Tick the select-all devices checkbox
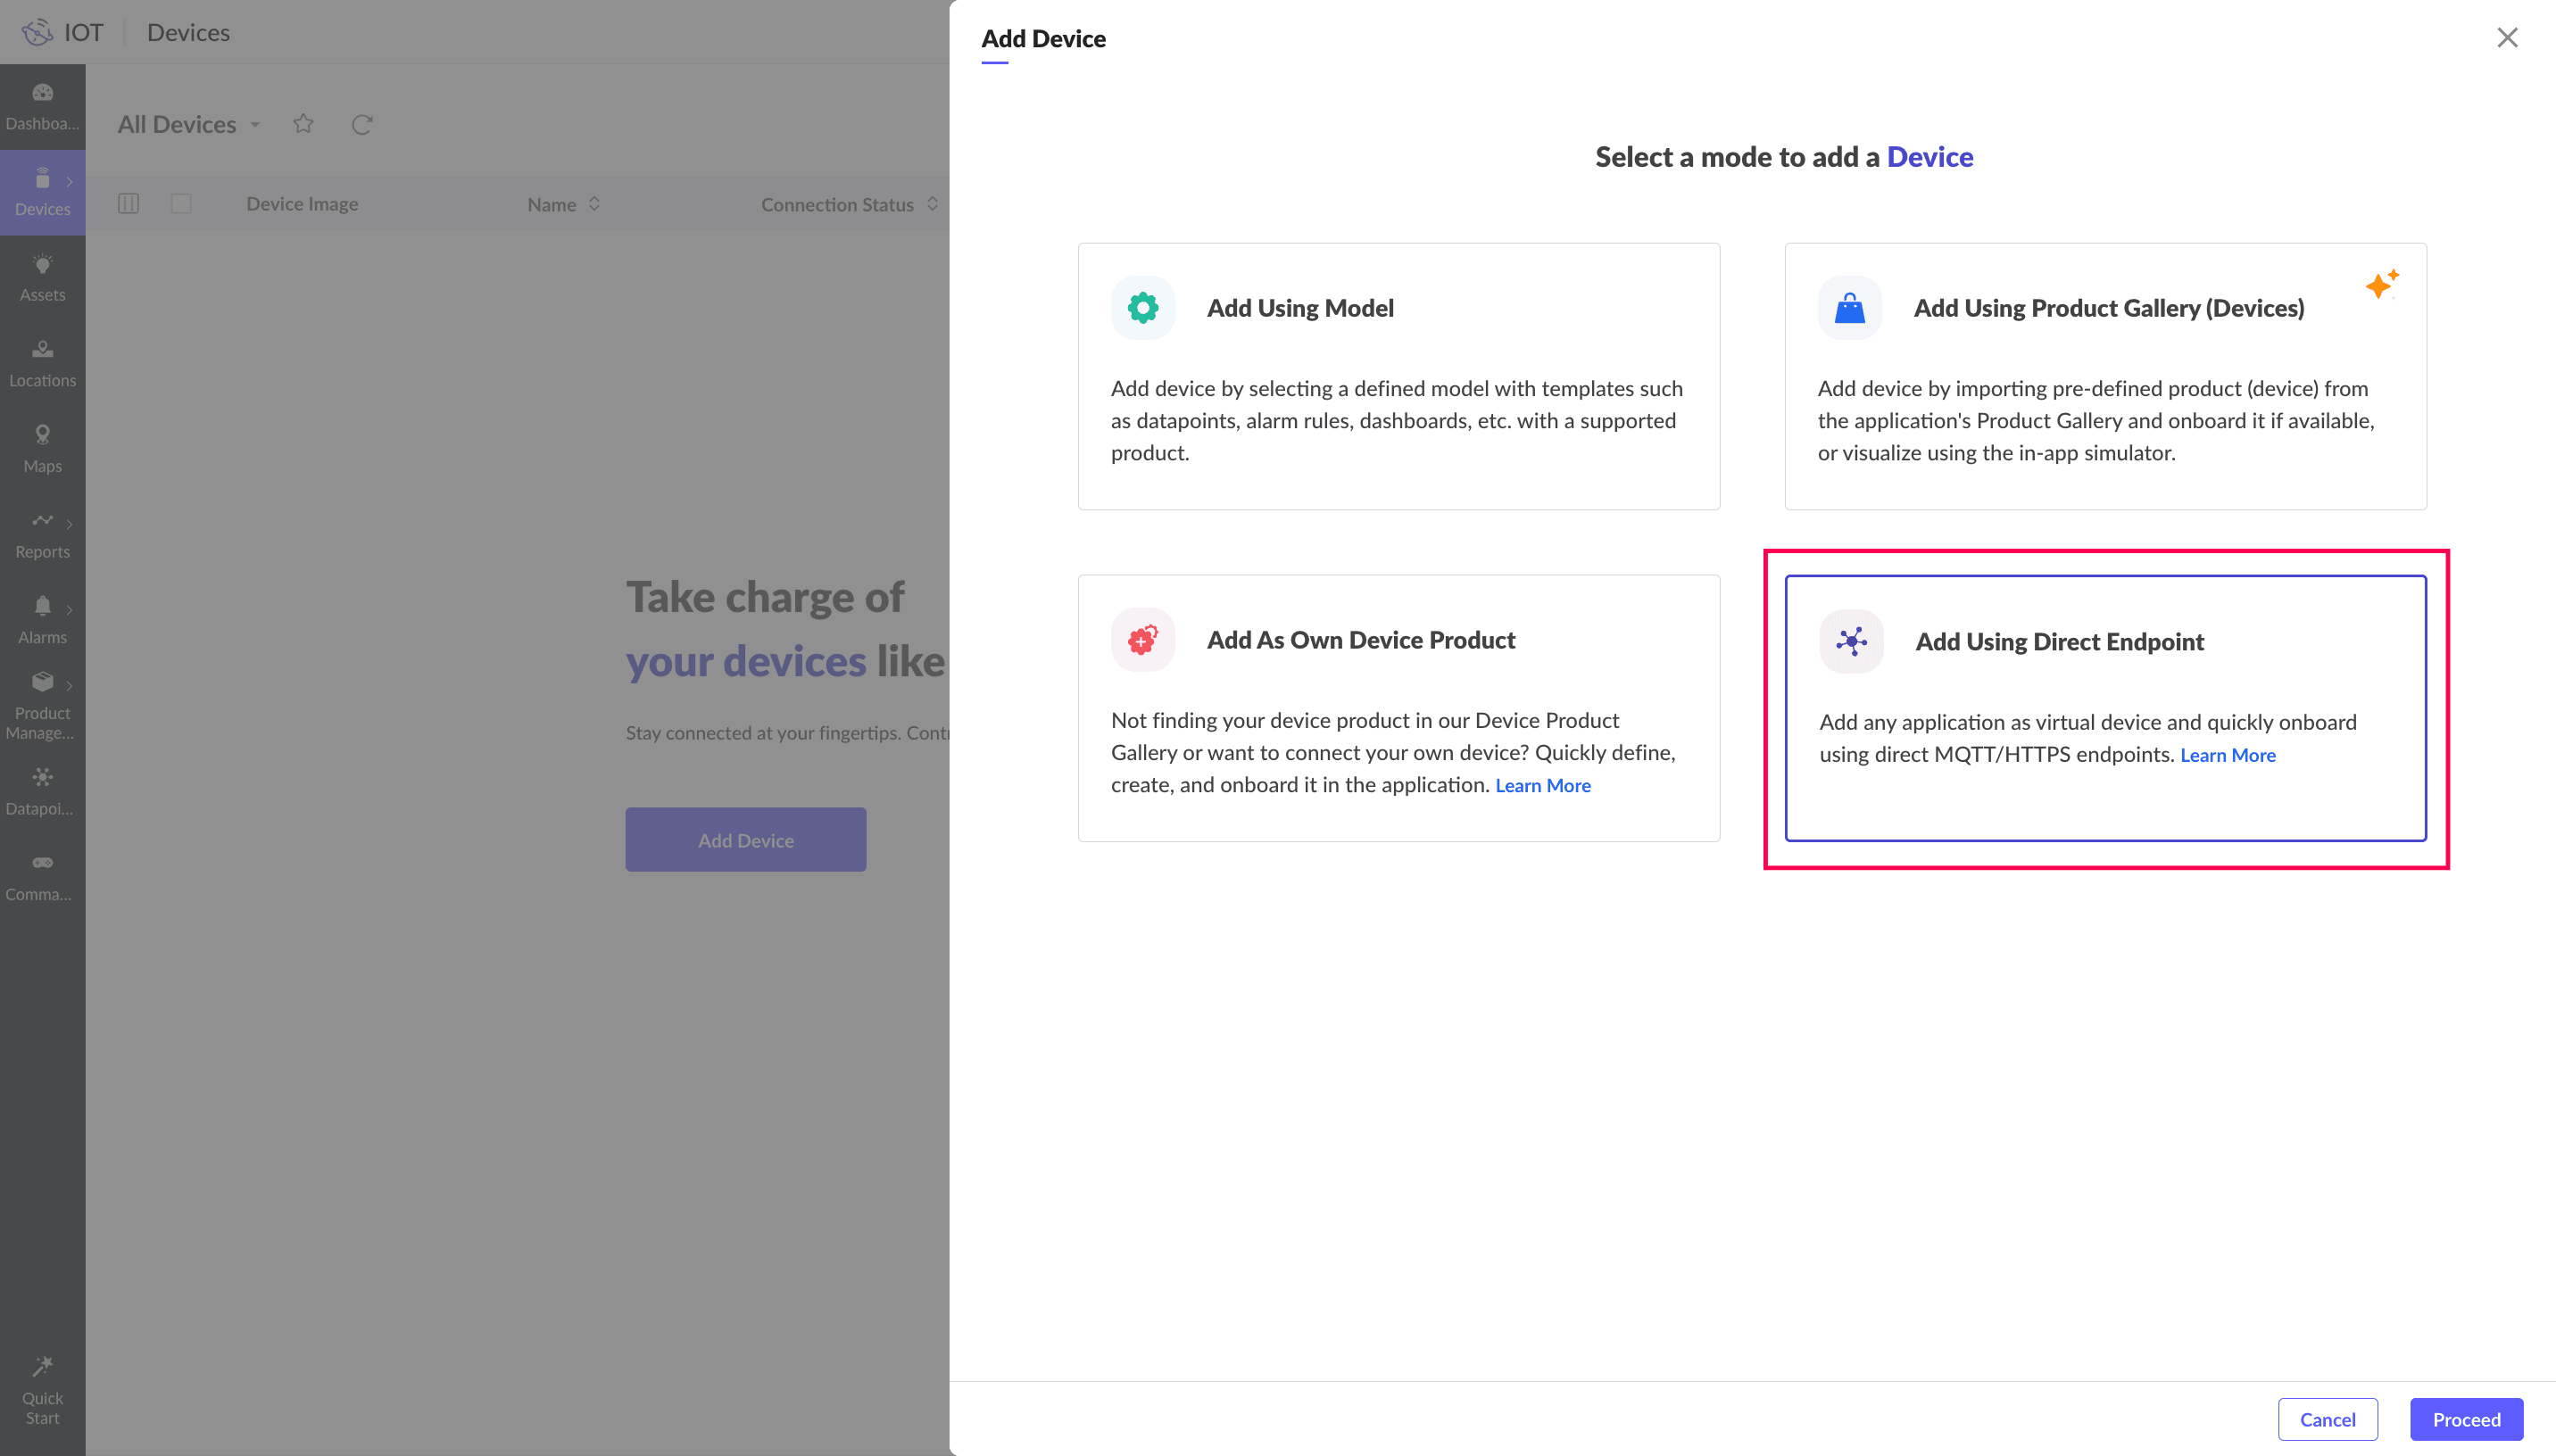This screenshot has width=2556, height=1456. (181, 204)
